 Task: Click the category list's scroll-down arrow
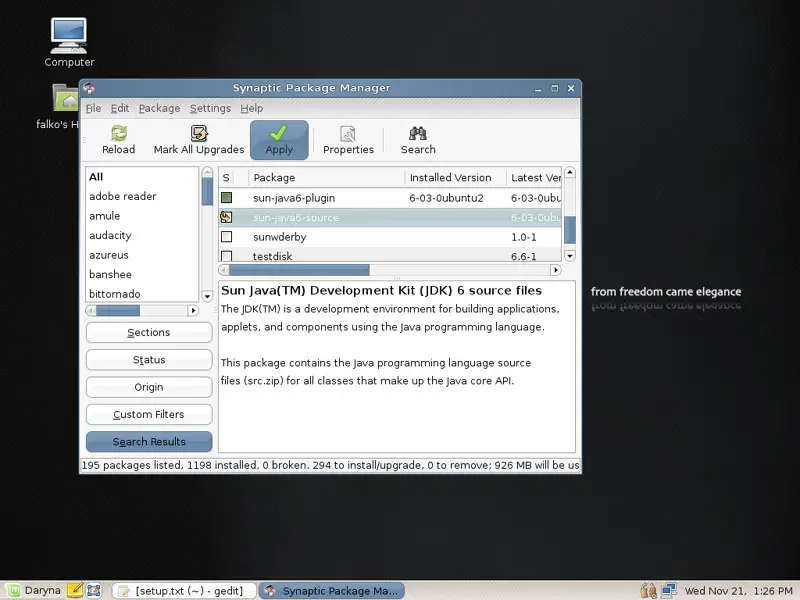pos(207,296)
